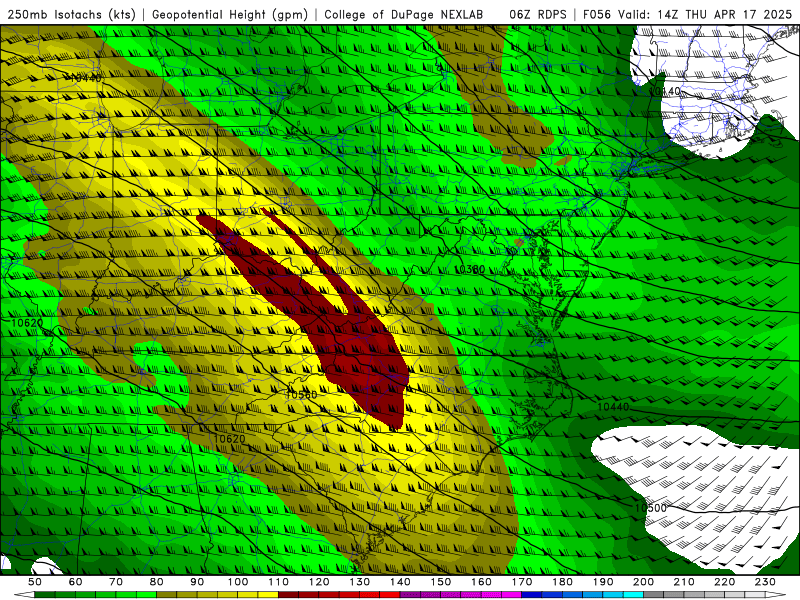Click the 50 label on the colorbar
Screen dimensions: 800x600
click(35, 582)
